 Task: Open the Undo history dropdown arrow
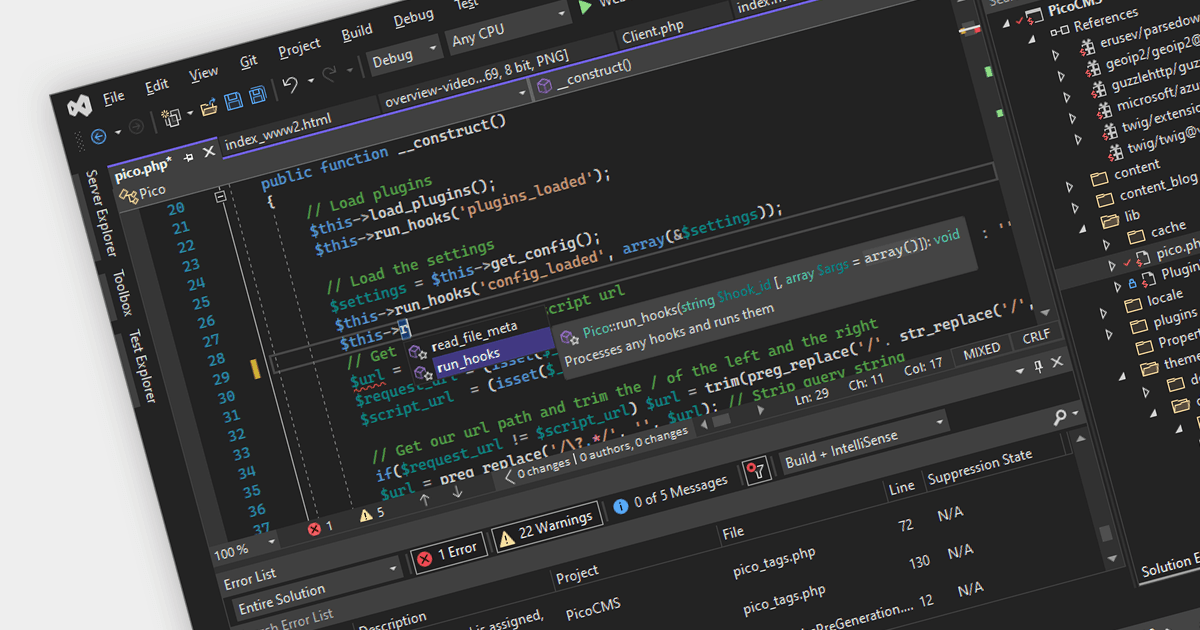tap(310, 81)
